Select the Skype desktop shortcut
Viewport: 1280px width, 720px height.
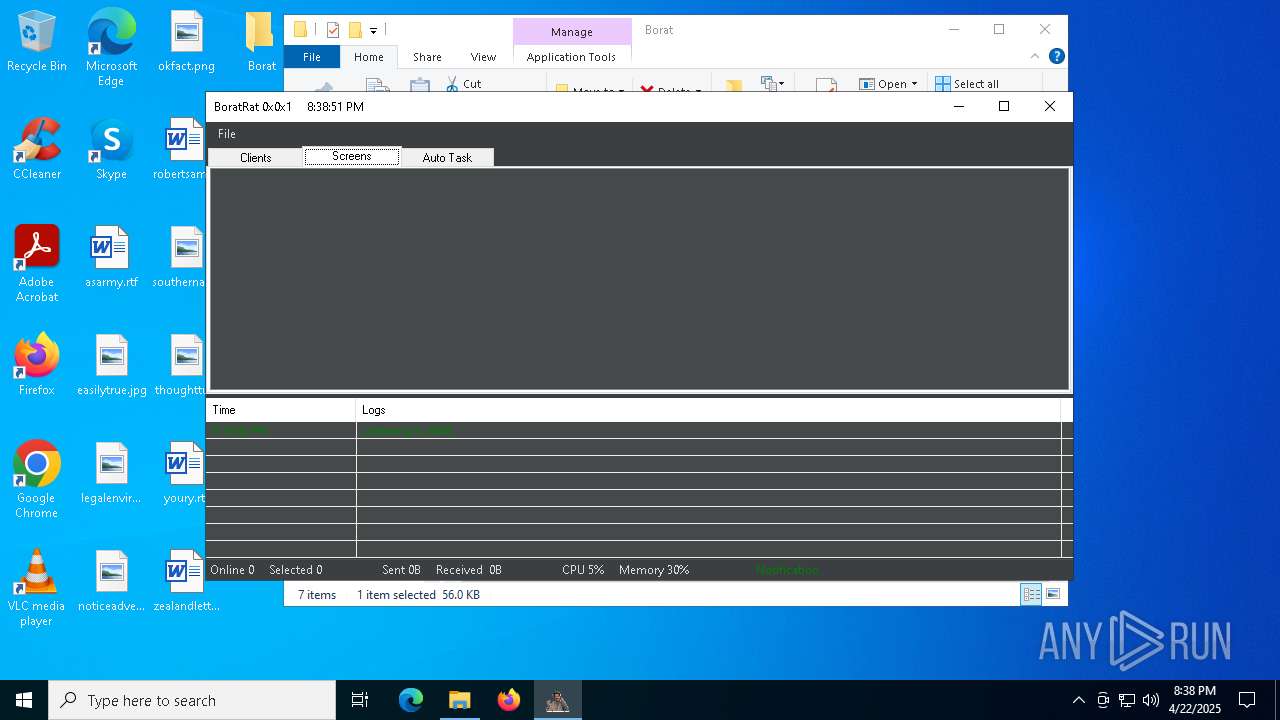click(111, 150)
